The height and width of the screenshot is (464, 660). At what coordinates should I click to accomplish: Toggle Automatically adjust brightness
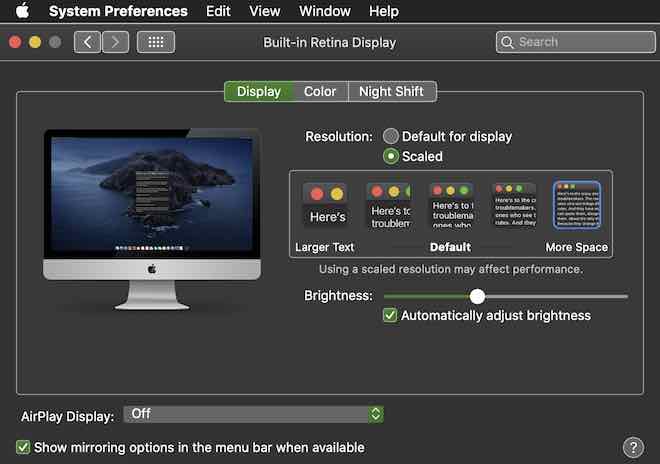click(x=390, y=315)
